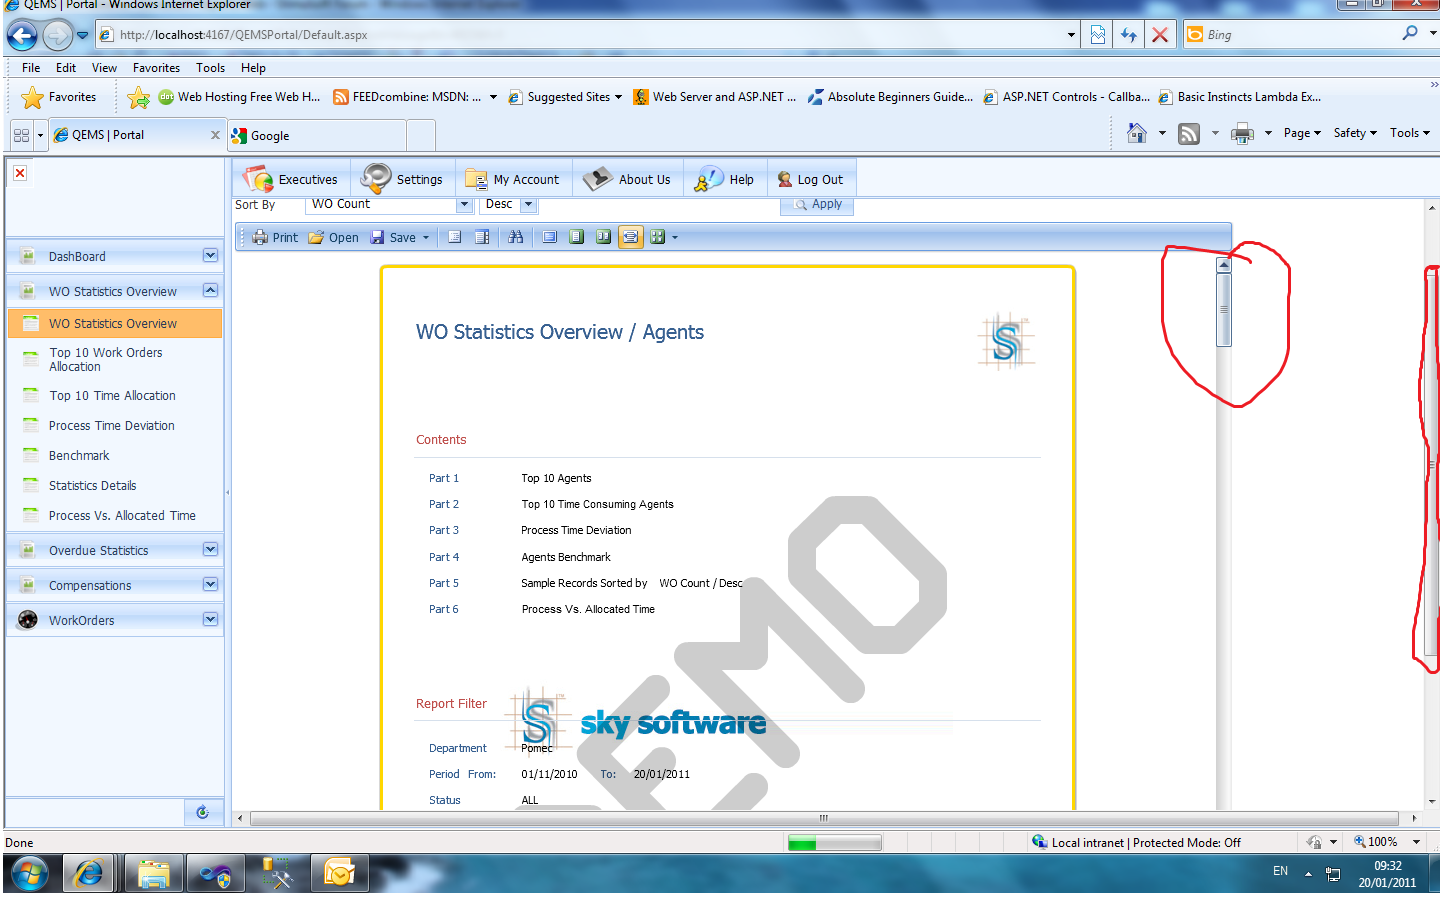Select two-page view icon

pyautogui.click(x=603, y=237)
